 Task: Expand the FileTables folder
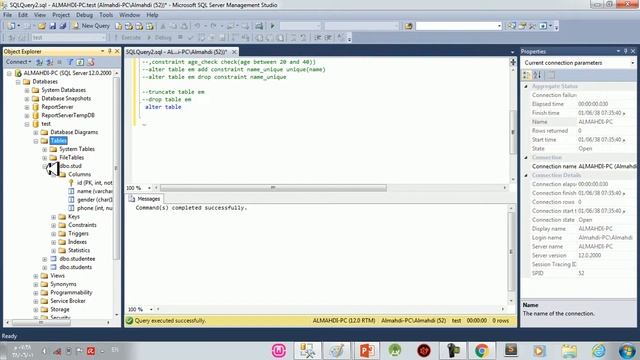coord(45,158)
